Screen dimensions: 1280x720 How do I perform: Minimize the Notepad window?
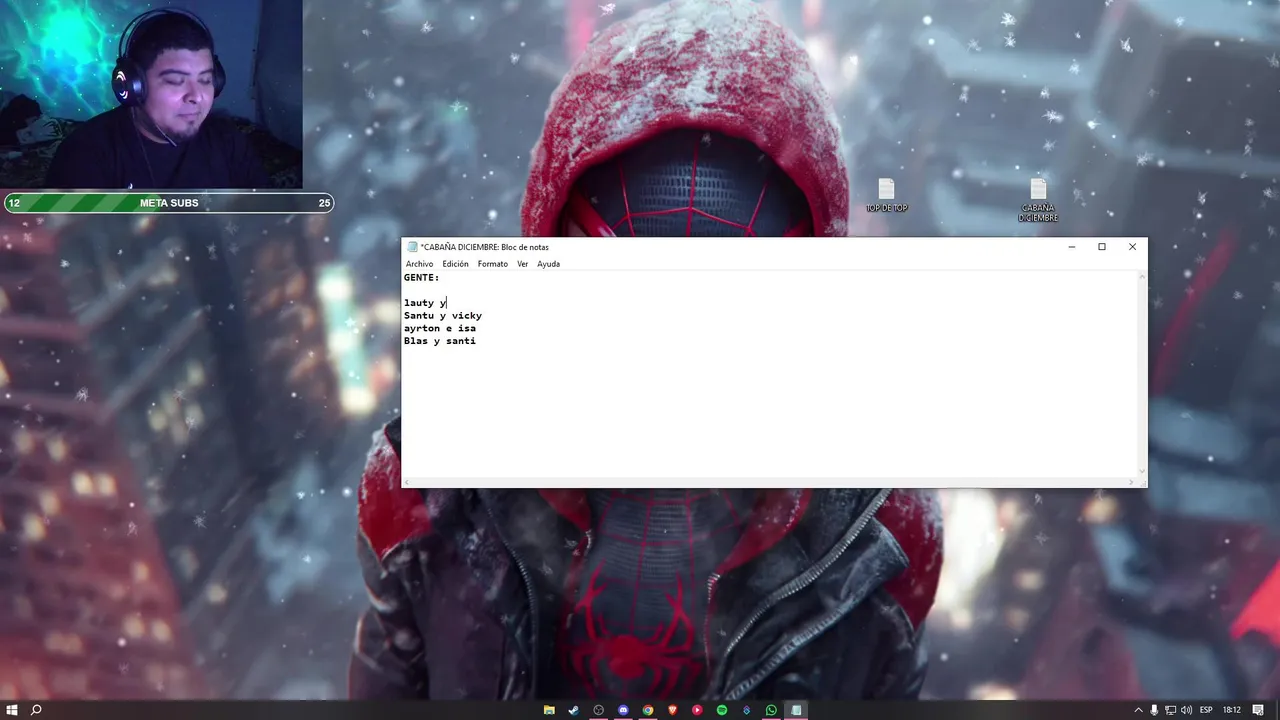click(x=1072, y=247)
